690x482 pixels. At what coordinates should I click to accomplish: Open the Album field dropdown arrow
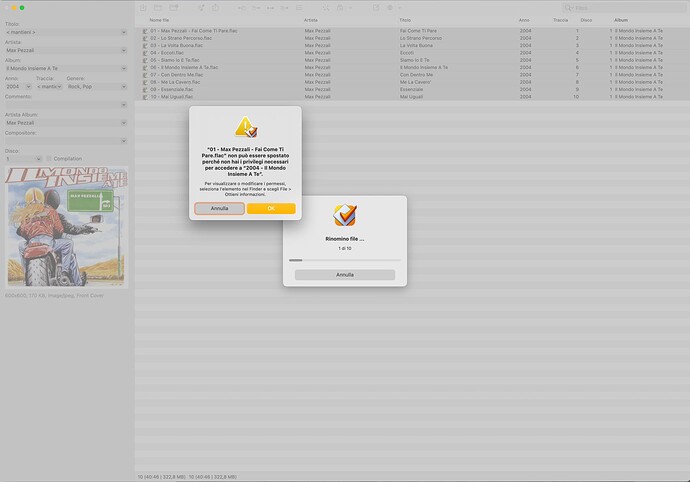(124, 68)
